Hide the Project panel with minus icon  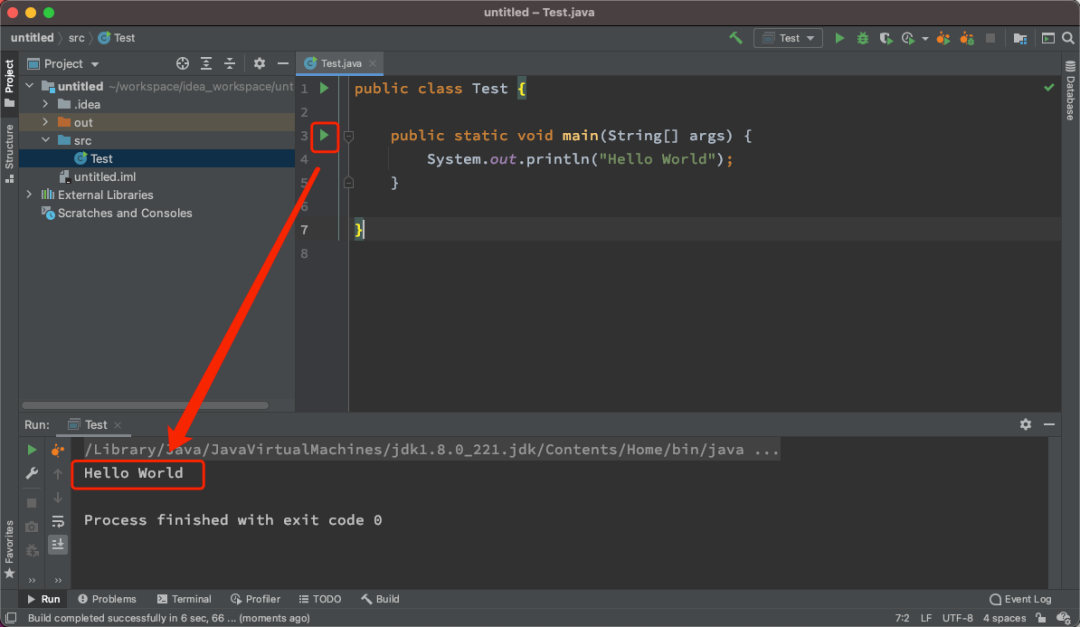[282, 63]
